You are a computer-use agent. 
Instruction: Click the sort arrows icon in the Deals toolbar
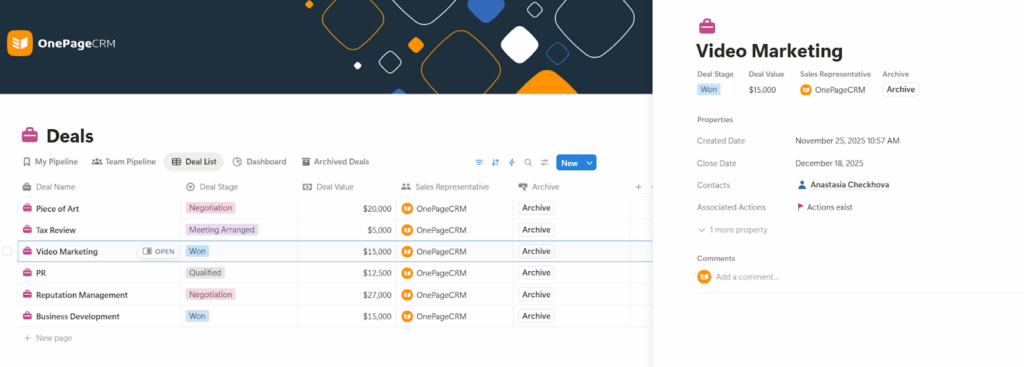click(496, 163)
